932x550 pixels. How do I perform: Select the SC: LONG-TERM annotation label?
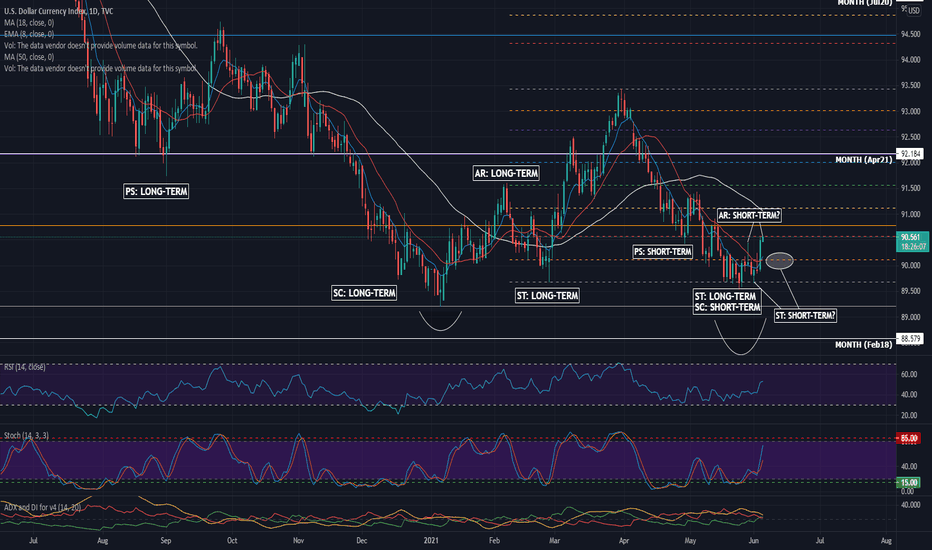tap(364, 293)
